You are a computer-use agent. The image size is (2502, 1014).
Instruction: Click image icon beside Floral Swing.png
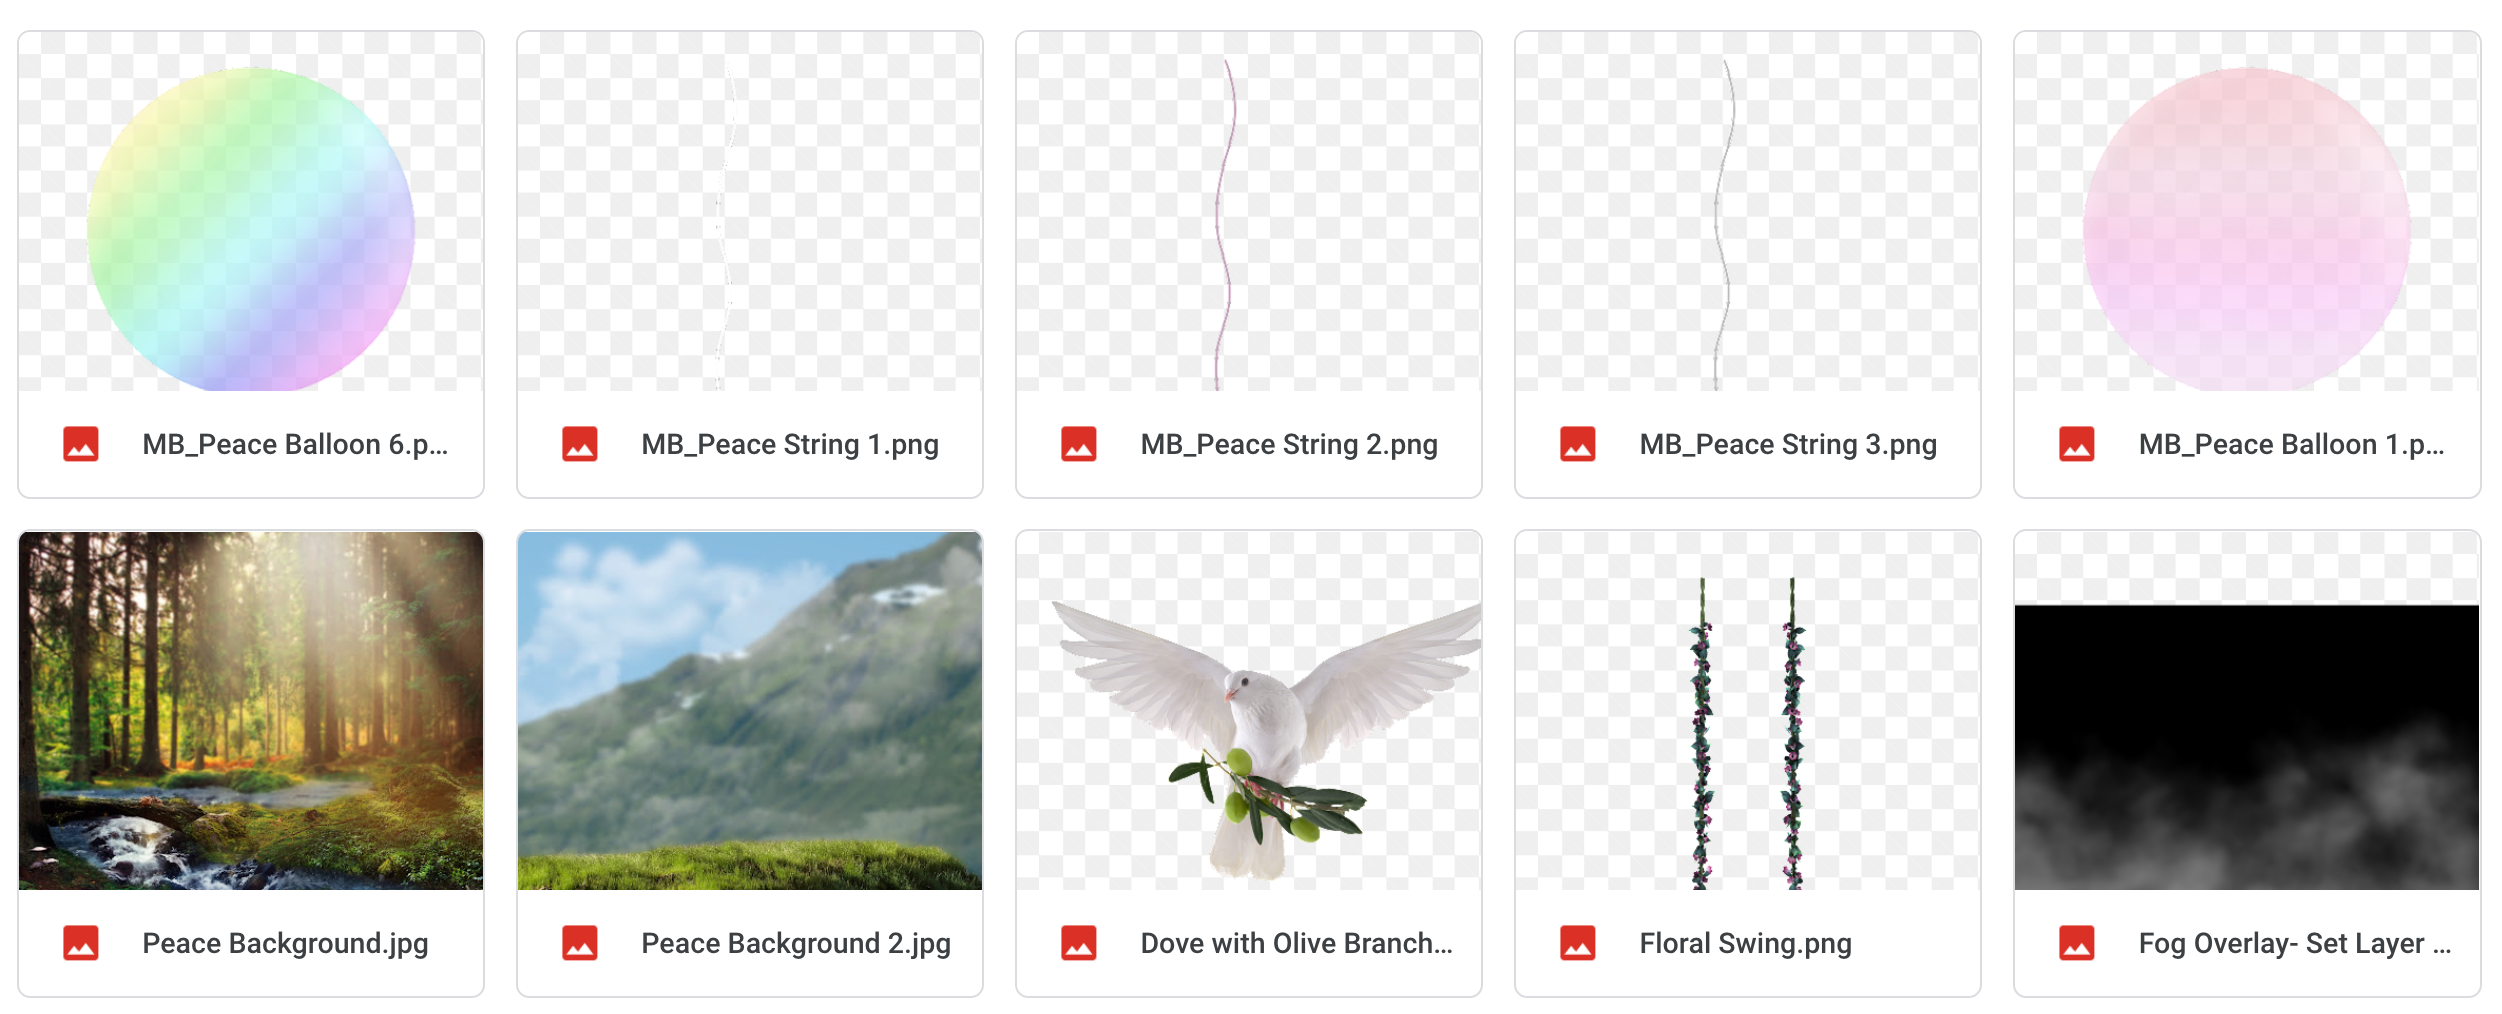click(1578, 943)
